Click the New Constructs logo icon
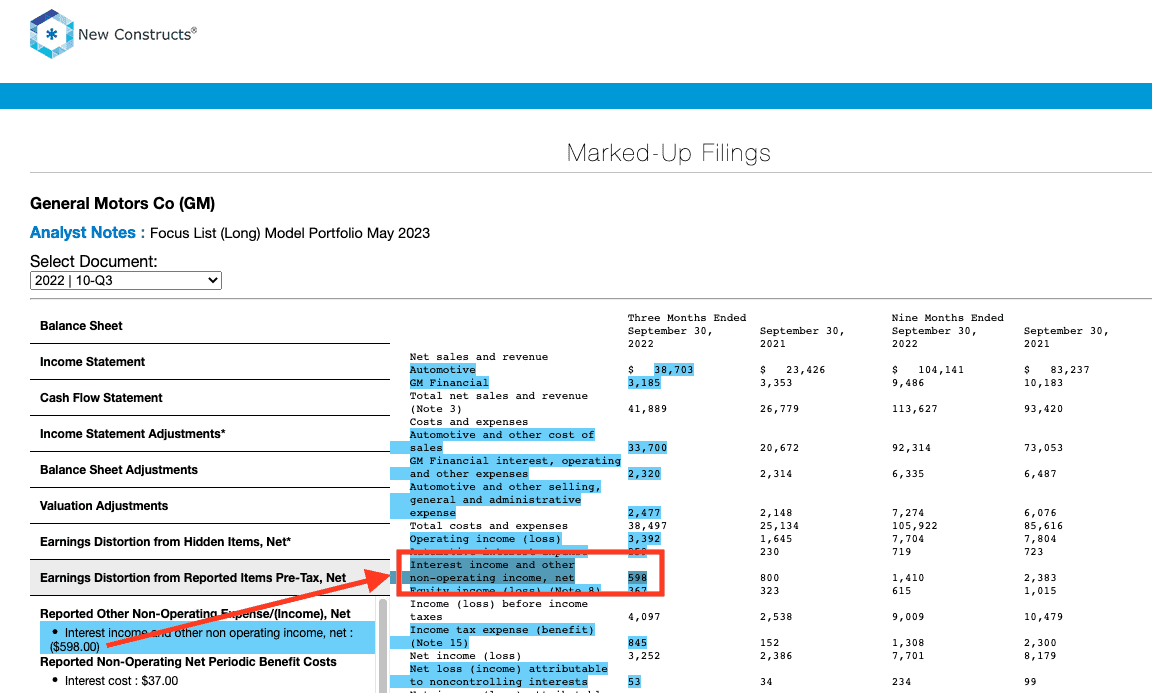The image size is (1152, 693). pos(51,34)
